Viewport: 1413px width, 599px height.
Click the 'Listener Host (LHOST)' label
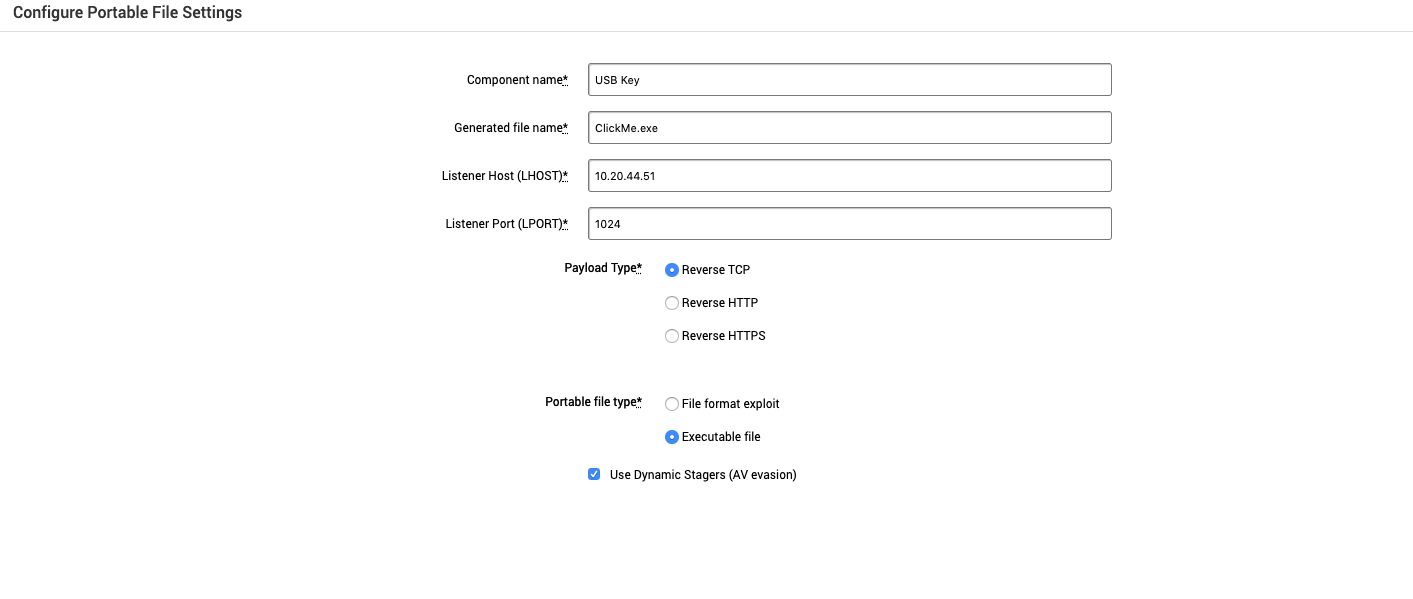(x=501, y=176)
